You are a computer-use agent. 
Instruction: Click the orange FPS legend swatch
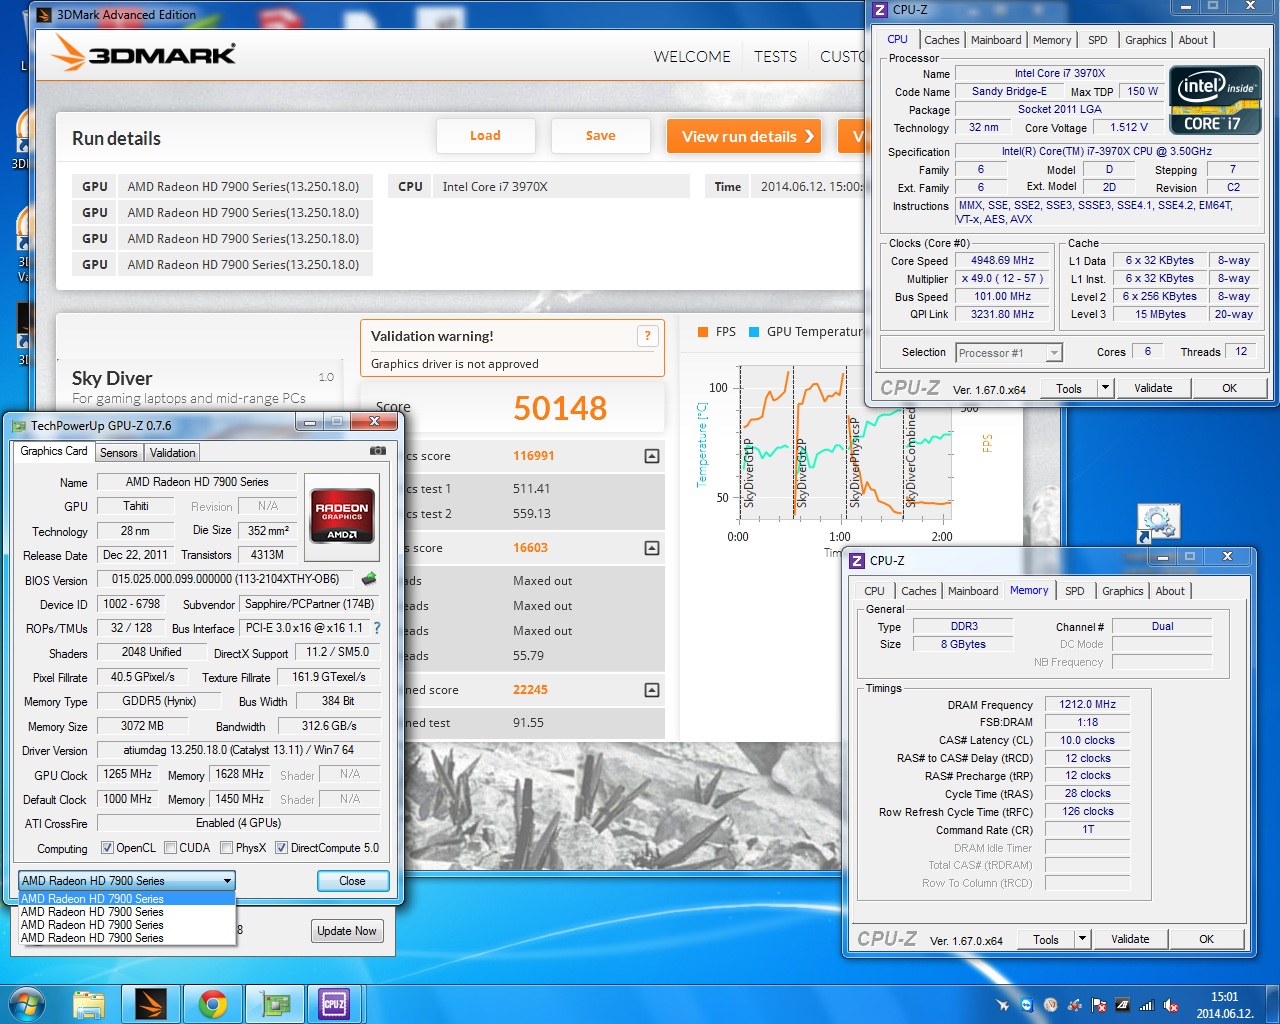pos(703,332)
